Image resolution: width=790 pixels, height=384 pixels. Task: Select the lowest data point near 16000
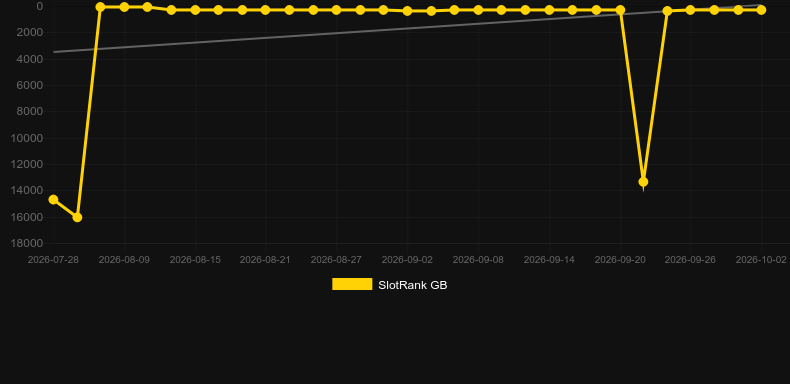[77, 217]
